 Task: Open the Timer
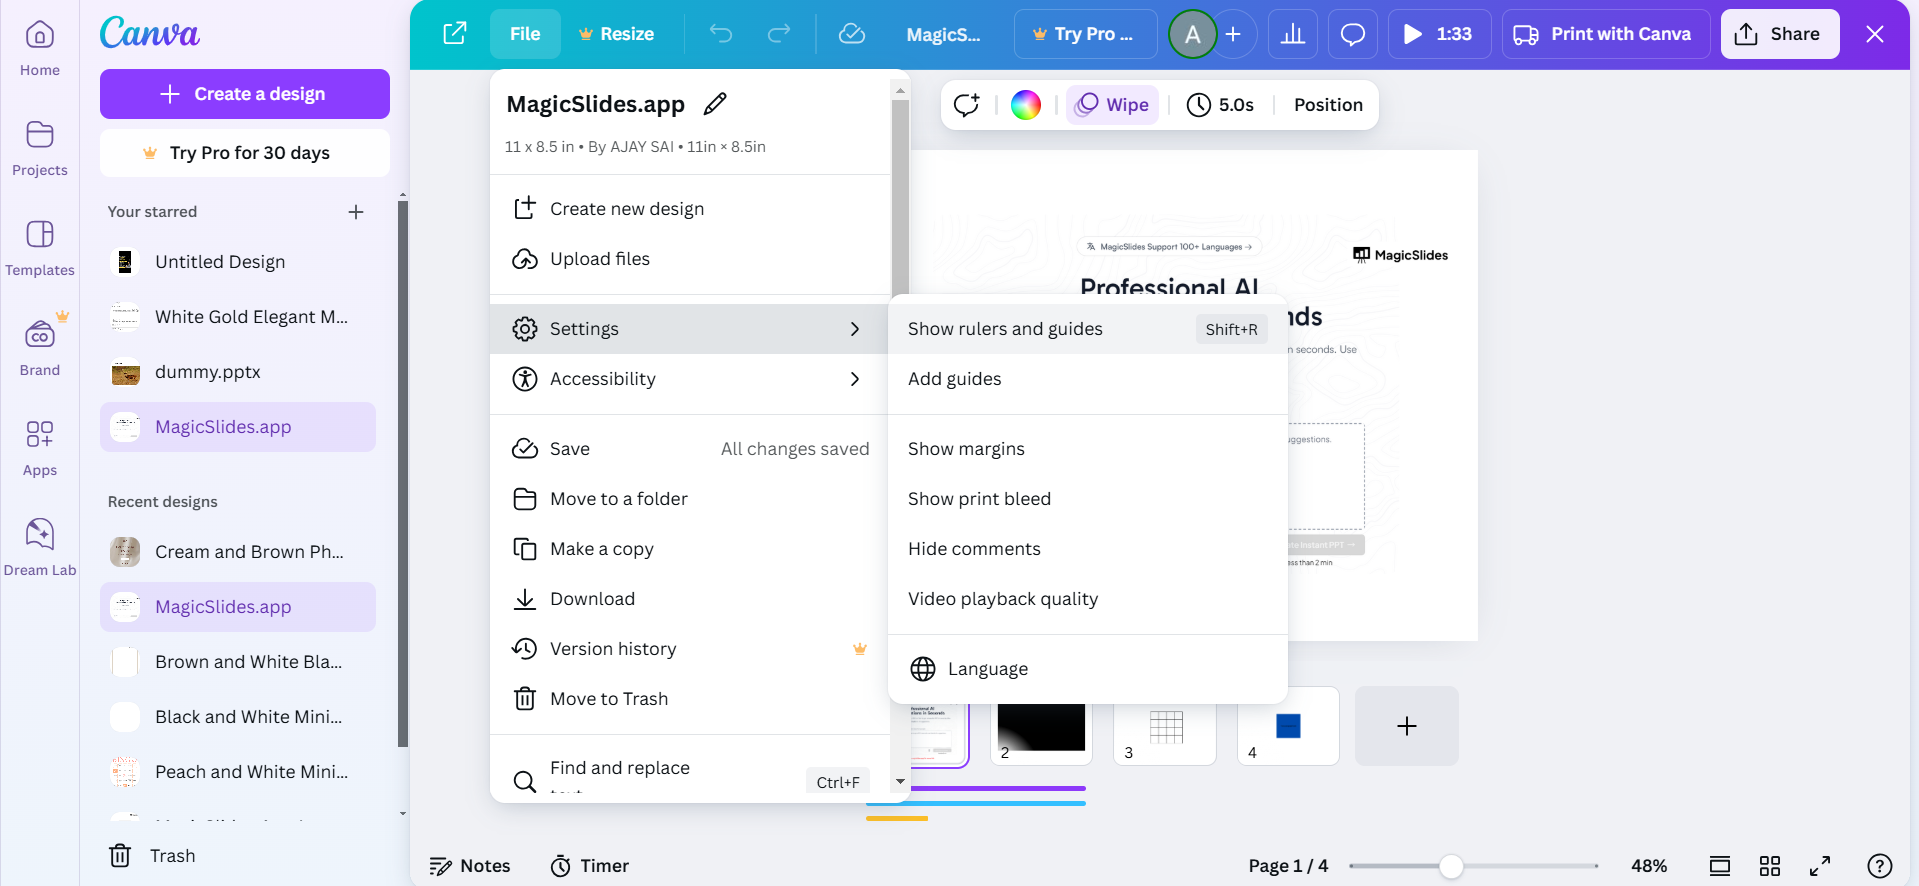point(590,866)
